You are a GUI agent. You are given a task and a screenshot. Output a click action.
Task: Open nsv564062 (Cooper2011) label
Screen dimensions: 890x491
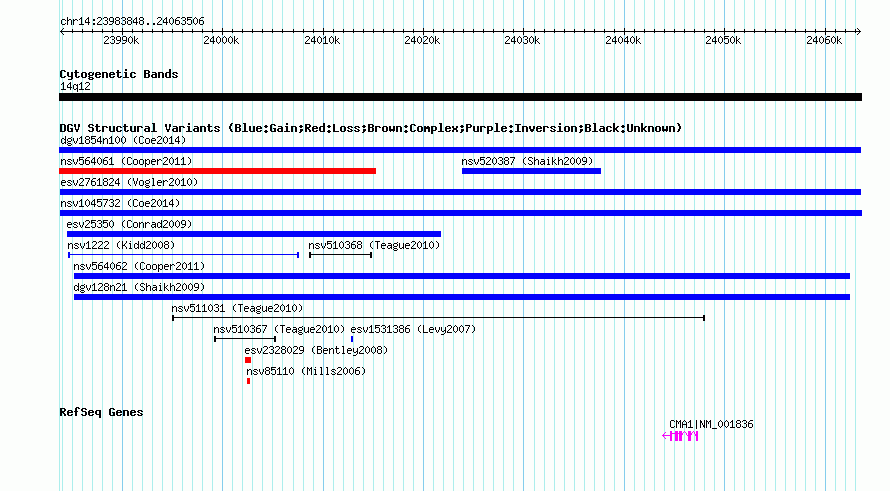(139, 266)
